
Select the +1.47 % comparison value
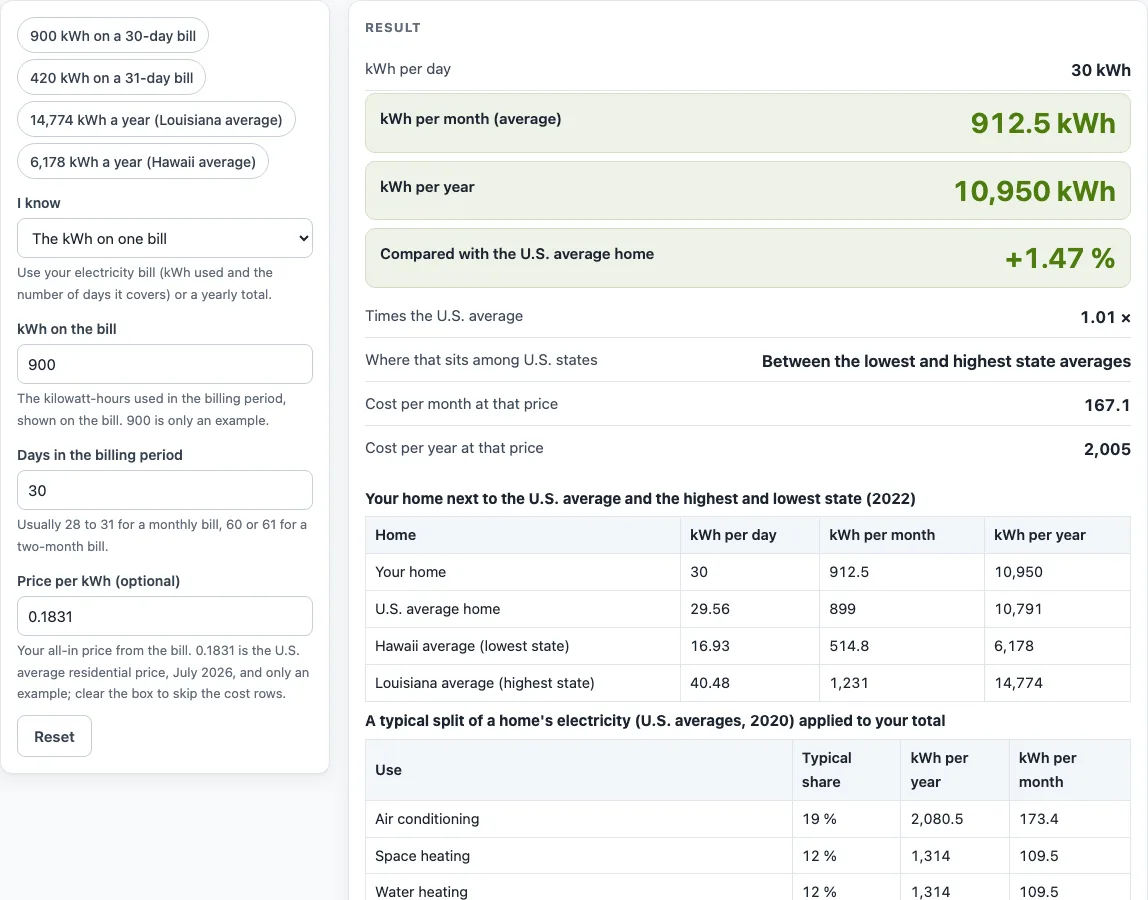pos(1059,258)
